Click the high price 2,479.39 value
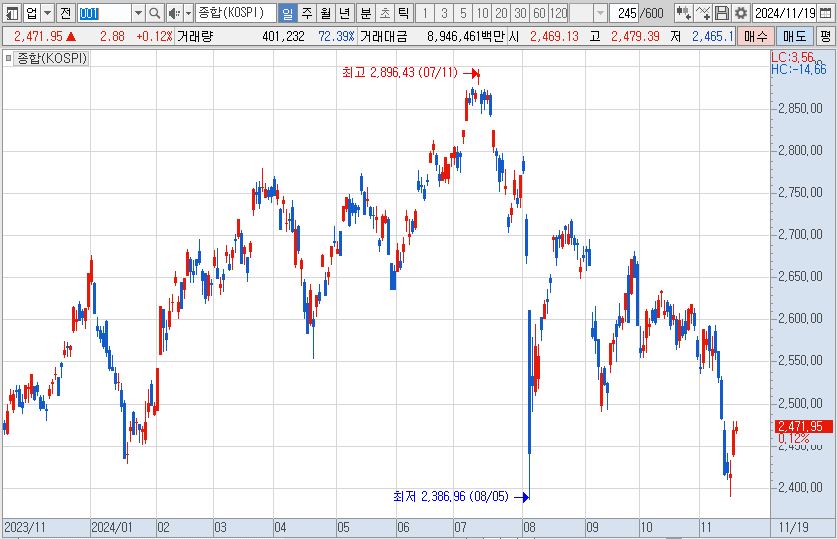The height and width of the screenshot is (539, 837). pos(635,36)
